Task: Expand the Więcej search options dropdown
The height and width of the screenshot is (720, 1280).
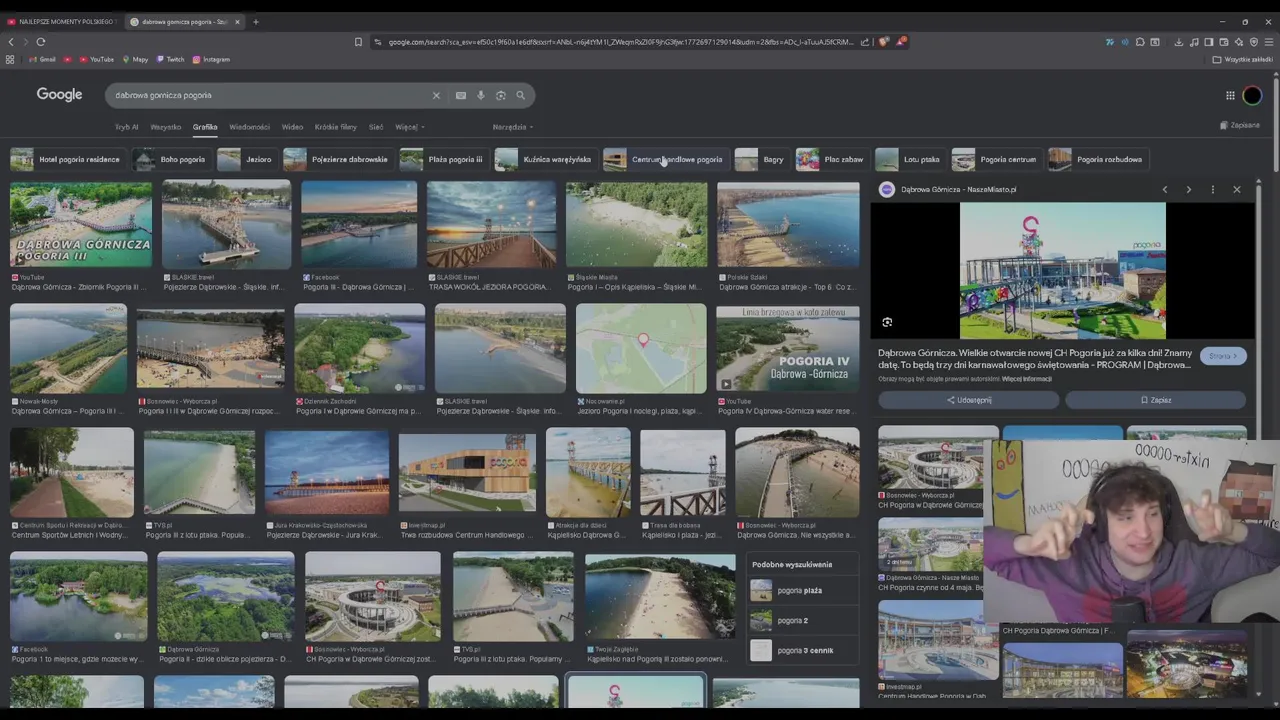Action: tap(409, 127)
